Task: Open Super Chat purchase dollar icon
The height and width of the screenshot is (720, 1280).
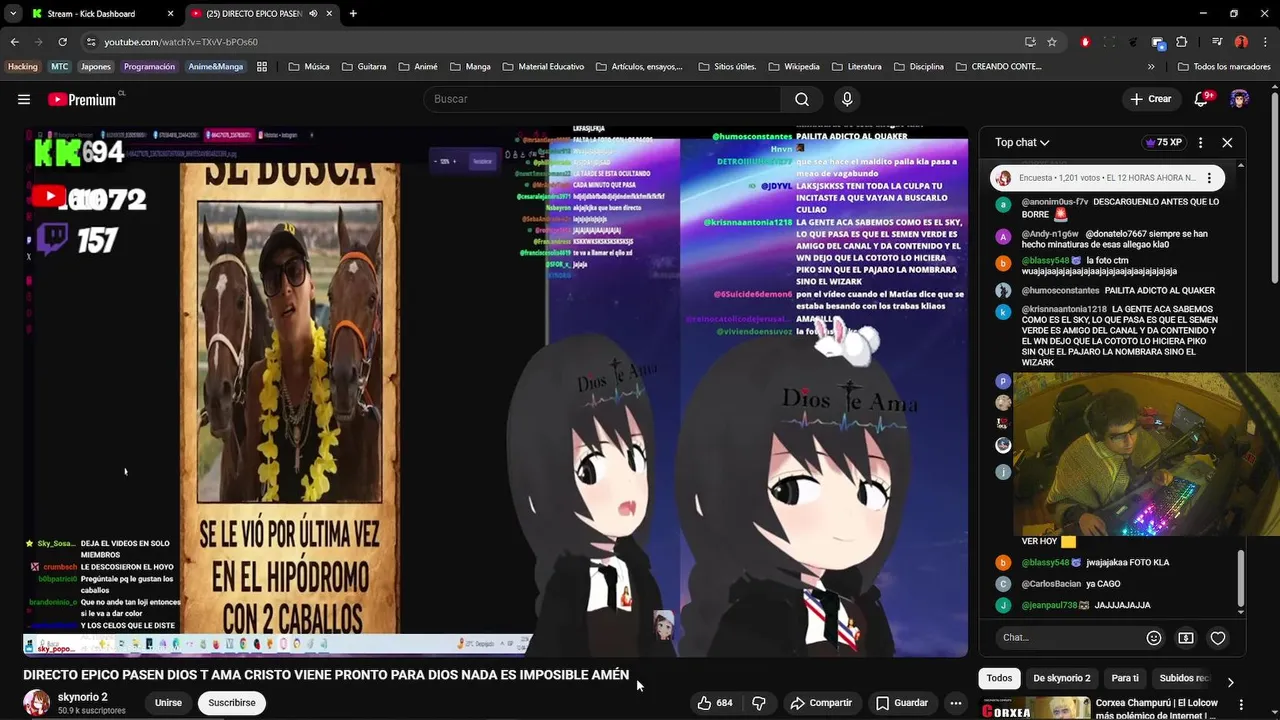Action: click(x=1186, y=638)
